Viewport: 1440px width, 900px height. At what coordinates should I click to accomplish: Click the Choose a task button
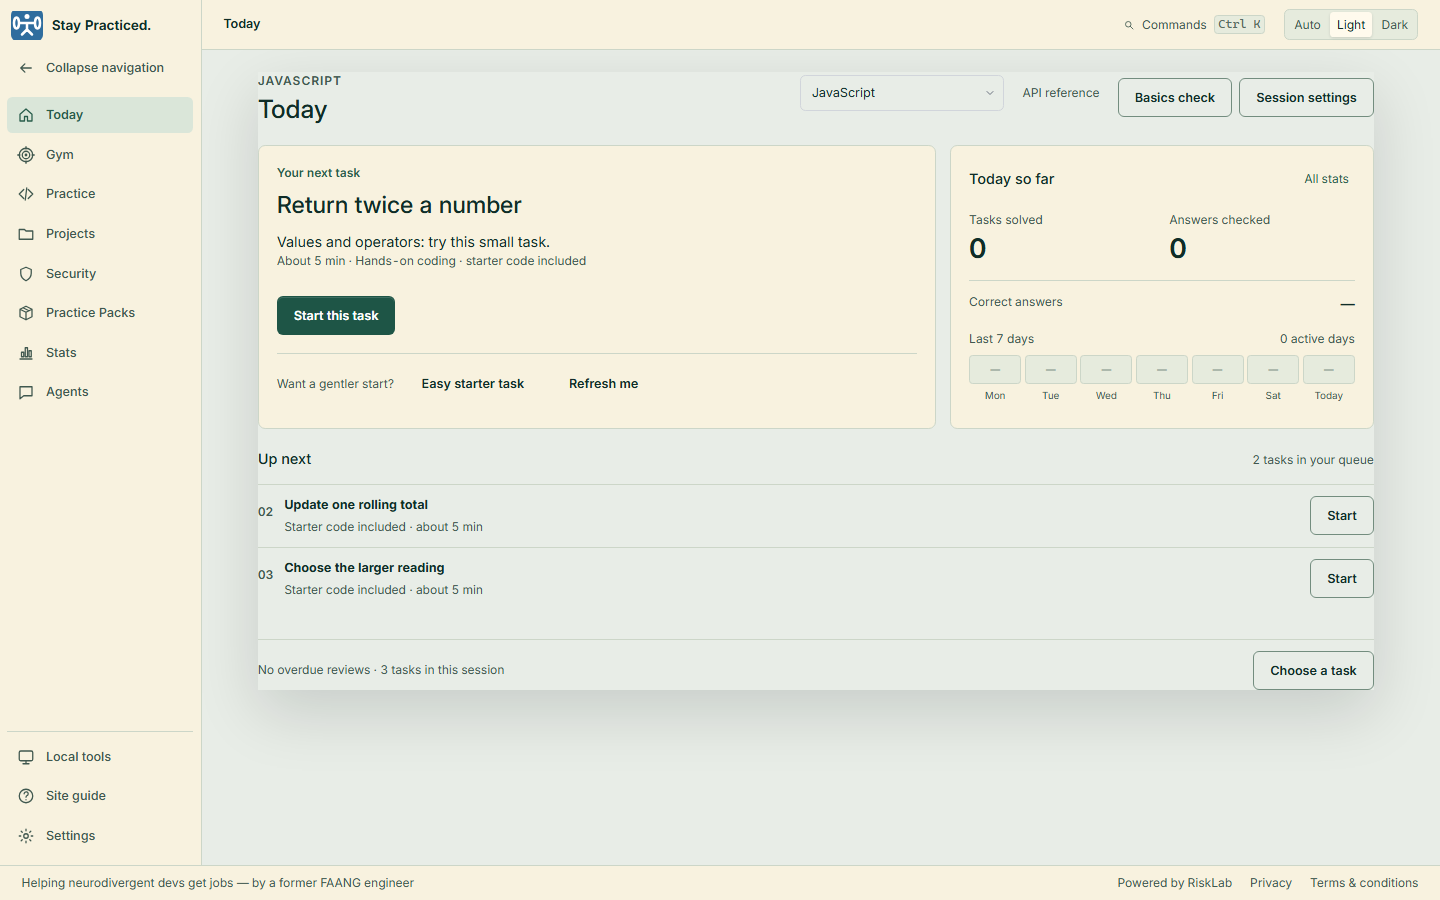tap(1313, 671)
